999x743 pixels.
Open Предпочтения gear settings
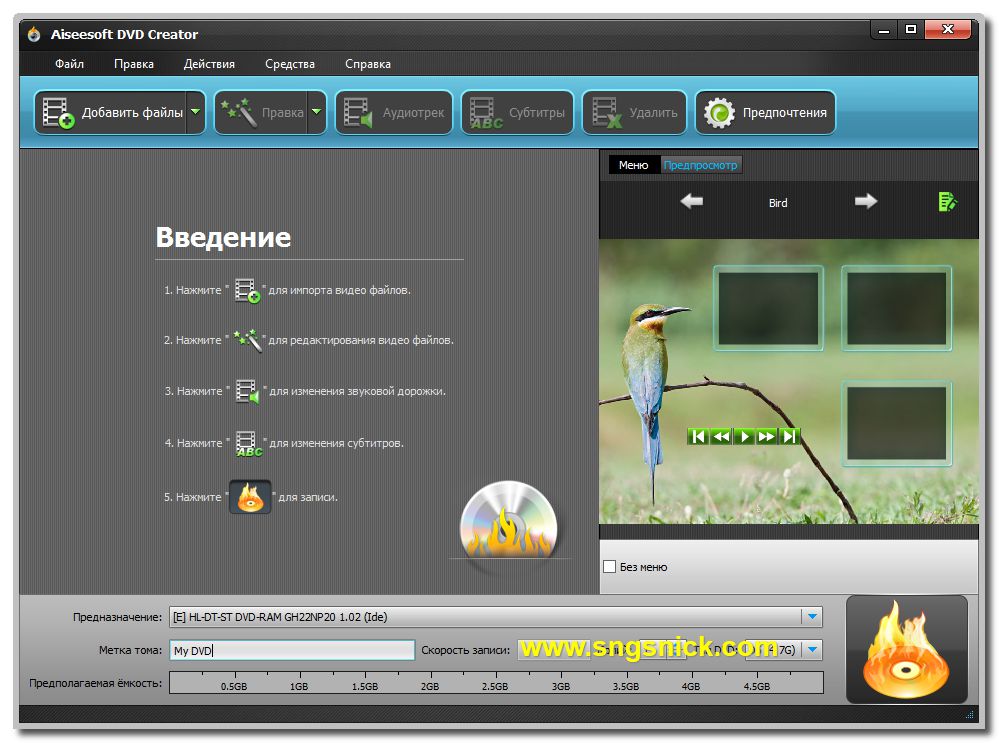pos(765,113)
